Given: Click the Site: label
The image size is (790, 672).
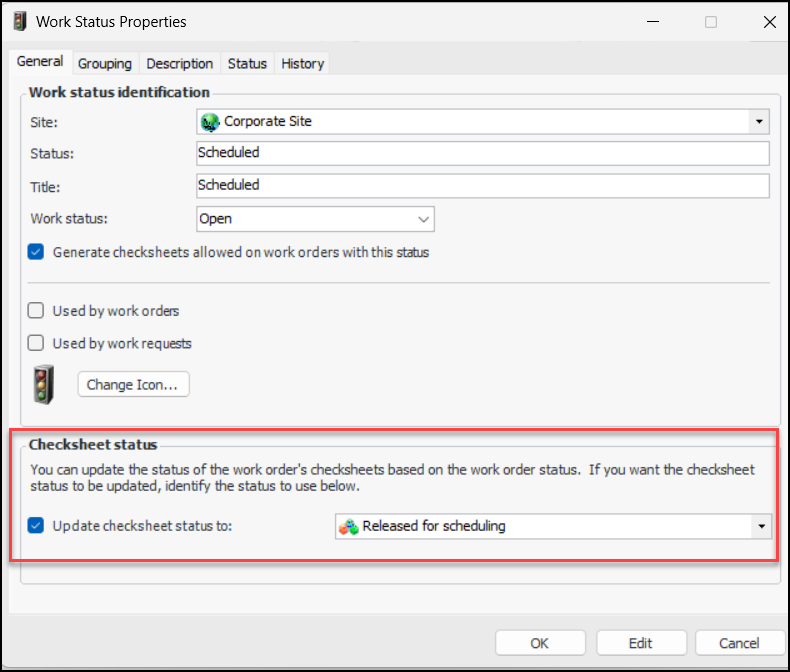Looking at the screenshot, I should (44, 122).
